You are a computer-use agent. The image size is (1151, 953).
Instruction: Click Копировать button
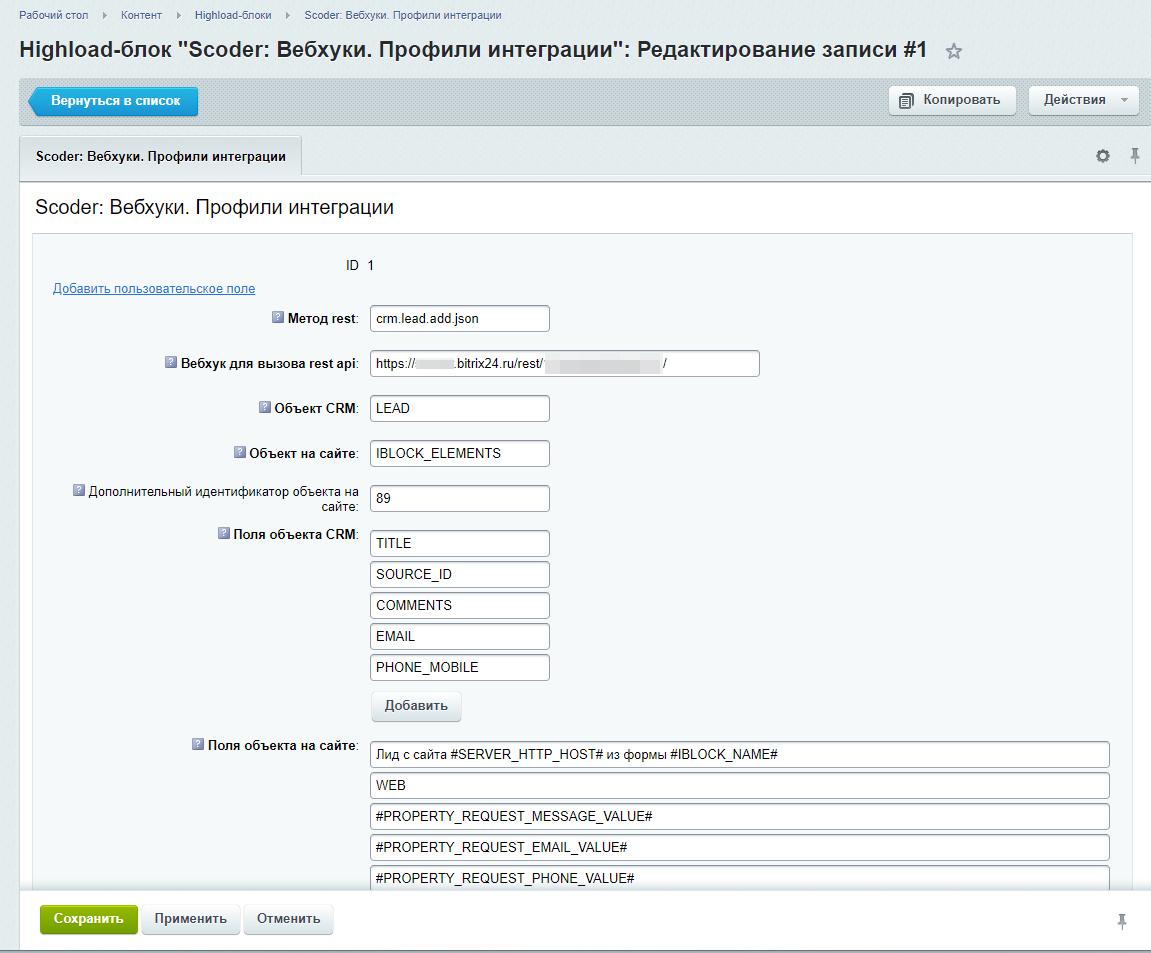[951, 100]
